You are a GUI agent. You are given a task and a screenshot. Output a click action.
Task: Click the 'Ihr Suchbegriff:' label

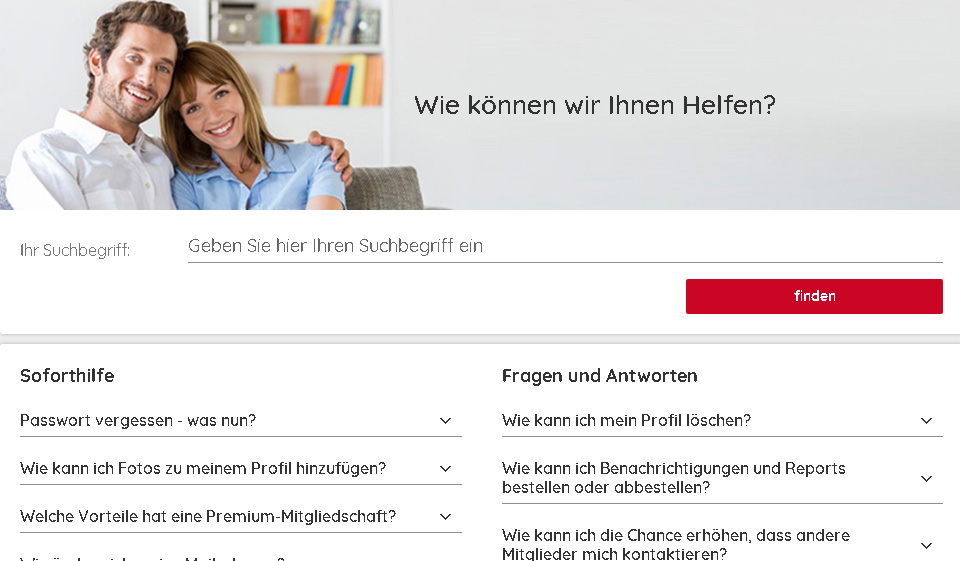pos(75,250)
